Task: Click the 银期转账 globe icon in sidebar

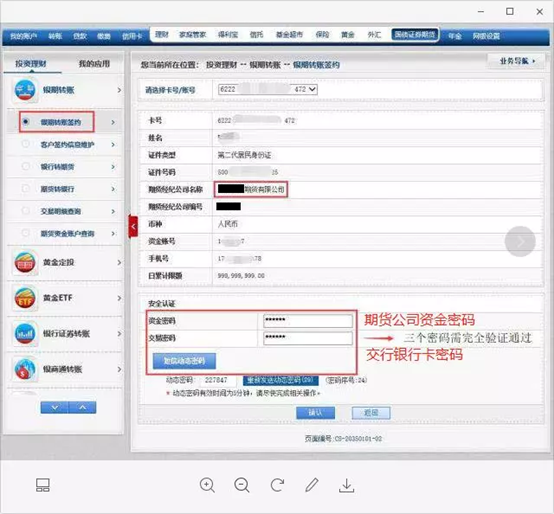Action: pyautogui.click(x=24, y=90)
